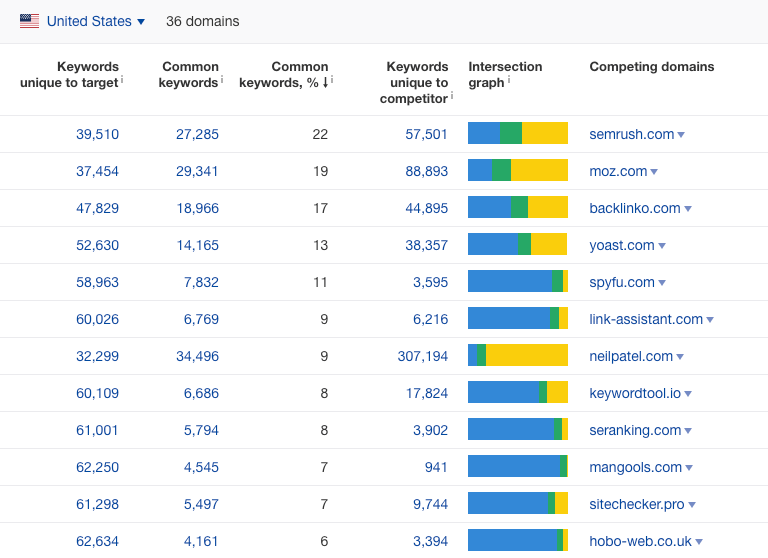The image size is (768, 558).
Task: Expand the mangools.com dropdown arrow
Action: pyautogui.click(x=689, y=468)
